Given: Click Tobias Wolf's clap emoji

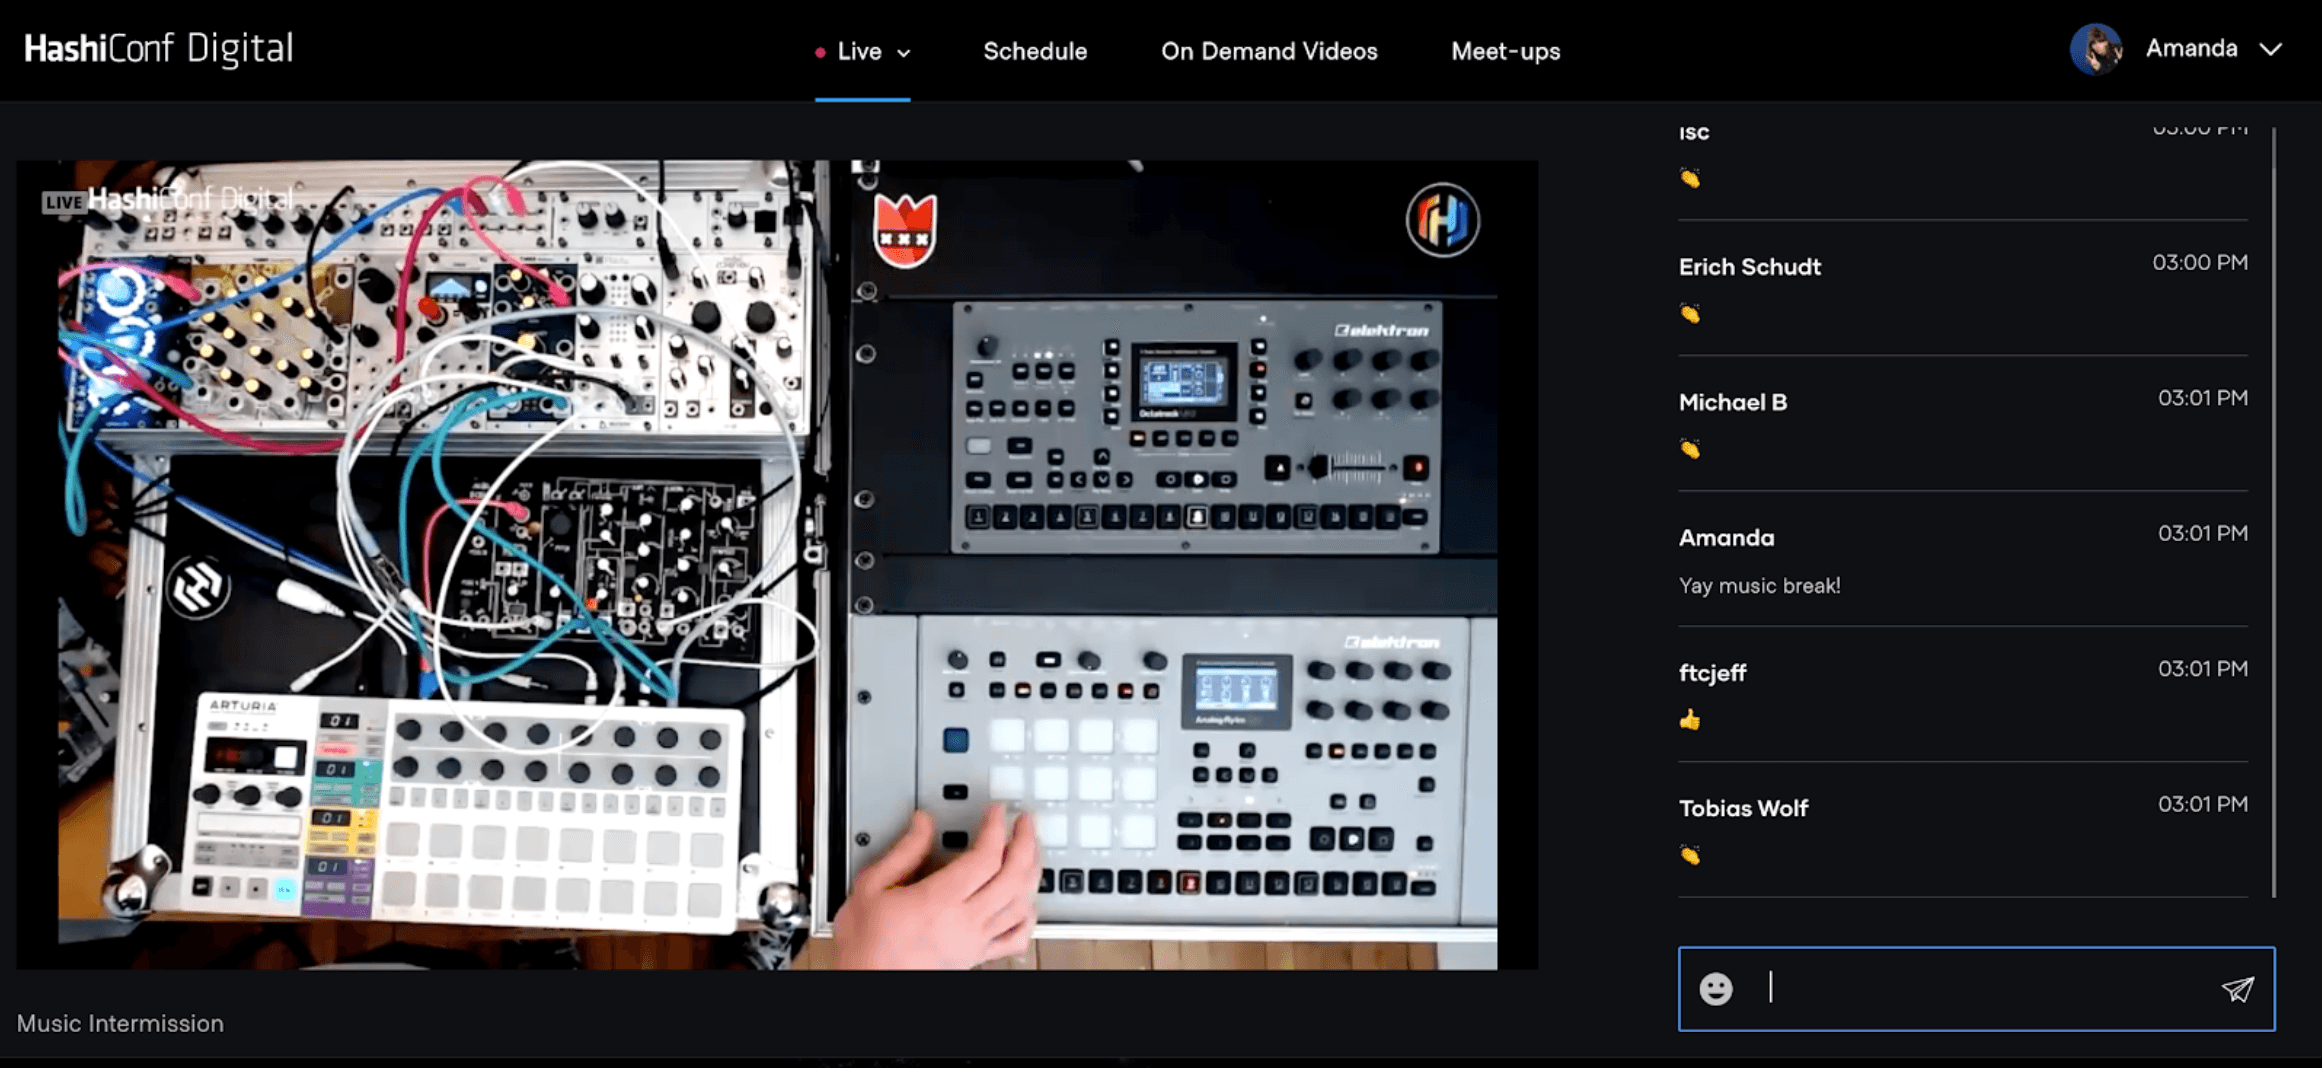Looking at the screenshot, I should 1690,855.
